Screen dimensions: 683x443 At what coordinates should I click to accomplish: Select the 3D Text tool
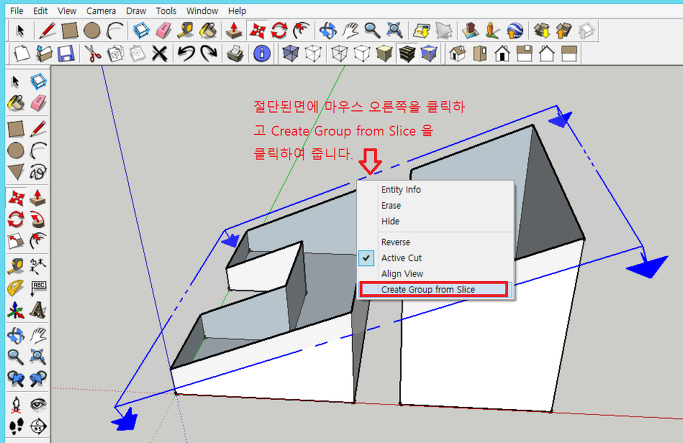pos(38,310)
